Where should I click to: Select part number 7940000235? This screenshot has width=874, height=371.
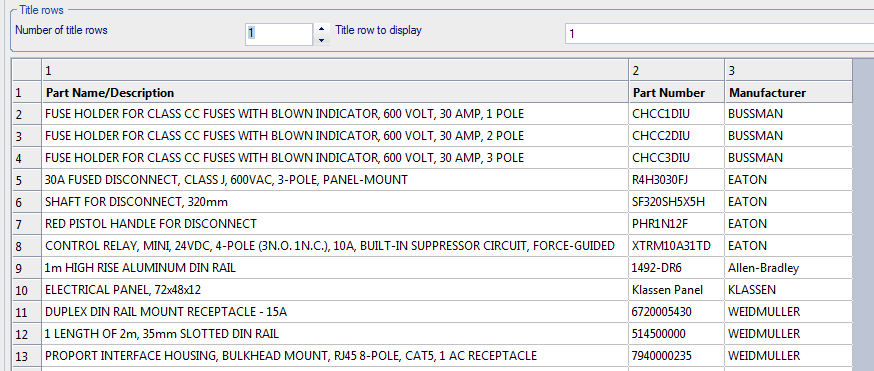pyautogui.click(x=677, y=356)
